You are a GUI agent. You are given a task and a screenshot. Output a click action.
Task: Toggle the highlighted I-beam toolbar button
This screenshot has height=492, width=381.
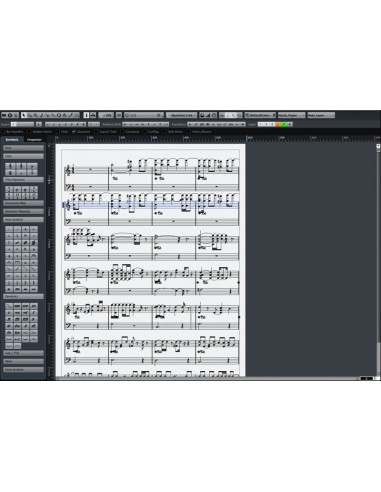[86, 115]
